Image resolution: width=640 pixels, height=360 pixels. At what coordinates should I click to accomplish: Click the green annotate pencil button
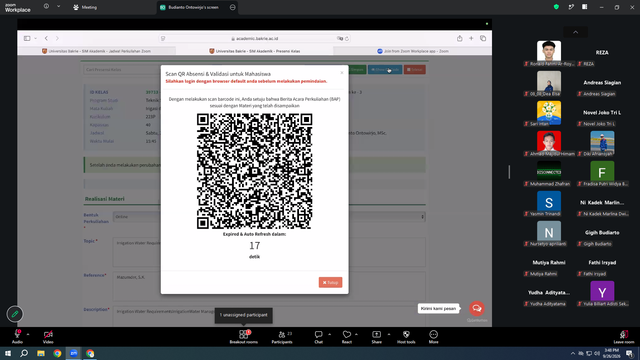15,314
